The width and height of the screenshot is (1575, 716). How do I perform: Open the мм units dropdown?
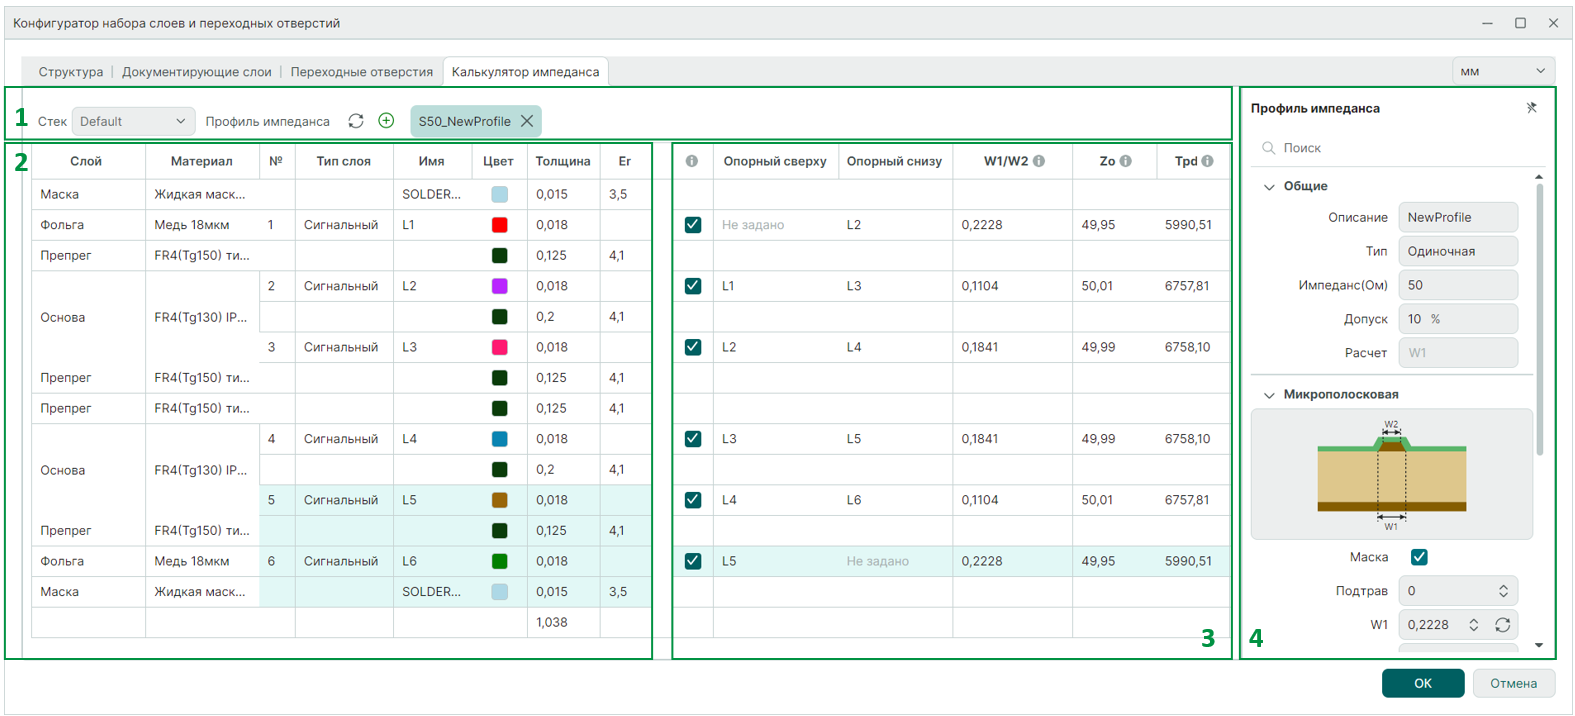[1502, 71]
